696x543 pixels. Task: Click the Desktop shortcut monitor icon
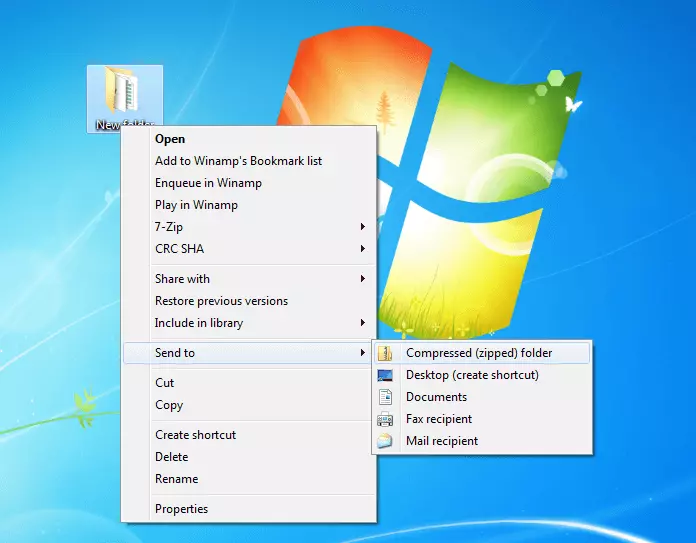tap(385, 375)
